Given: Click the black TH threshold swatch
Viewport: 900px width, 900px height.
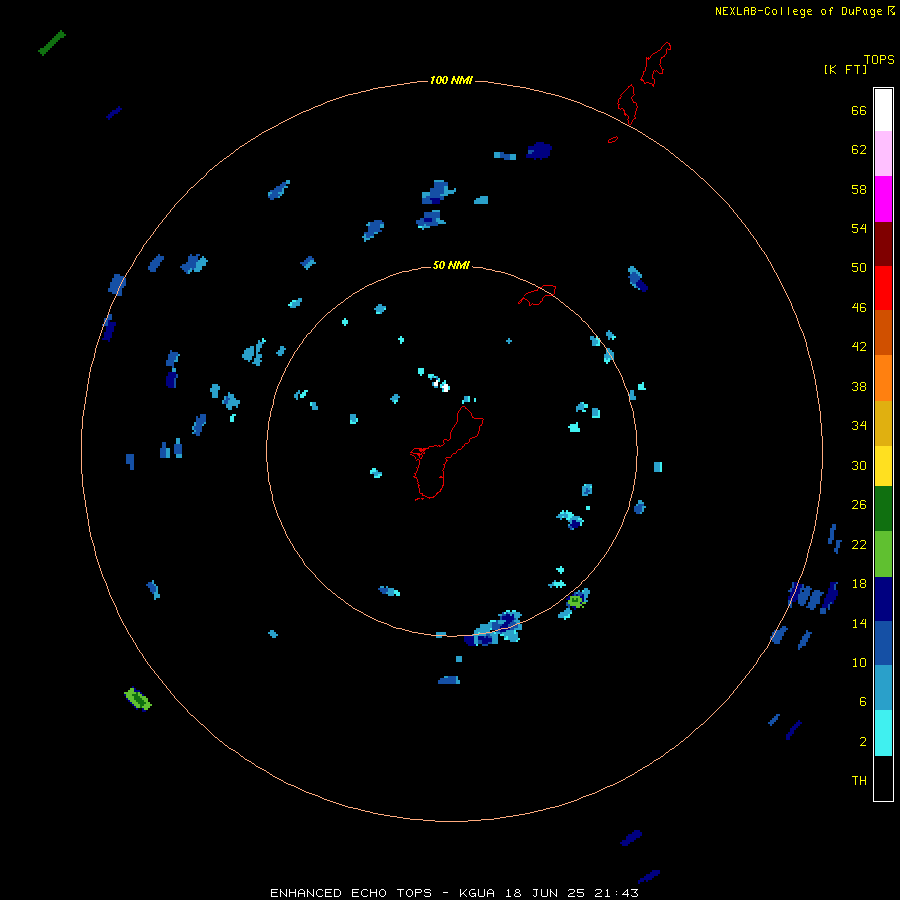Looking at the screenshot, I should click(883, 778).
